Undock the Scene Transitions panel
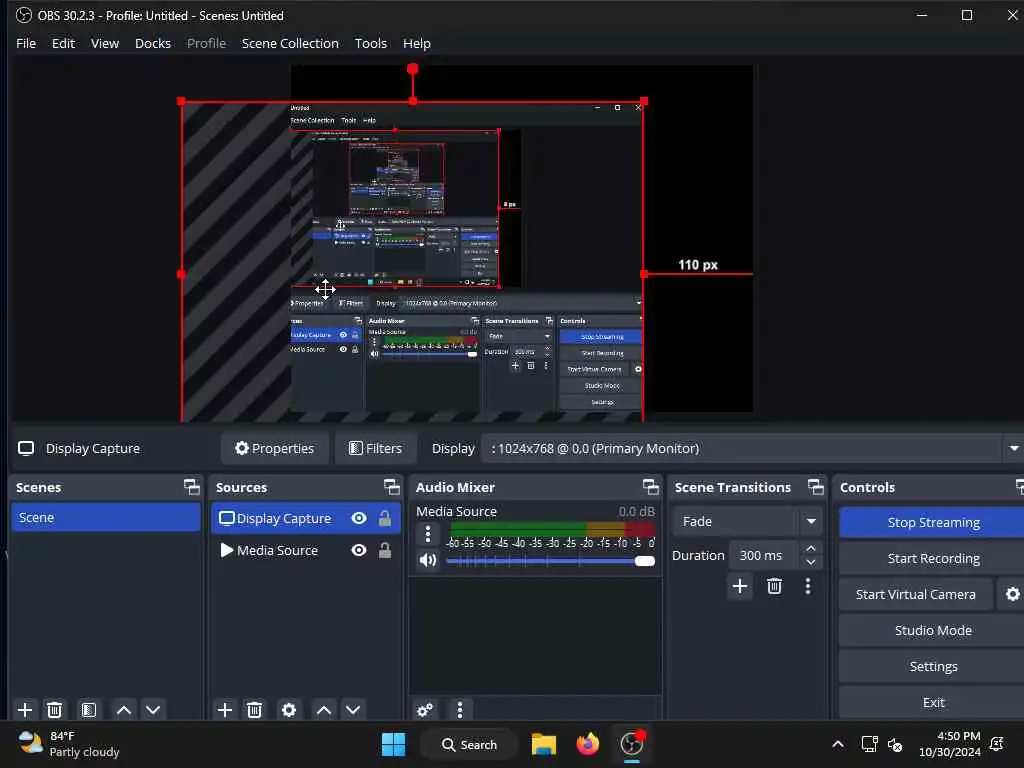This screenshot has height=768, width=1024. (816, 487)
